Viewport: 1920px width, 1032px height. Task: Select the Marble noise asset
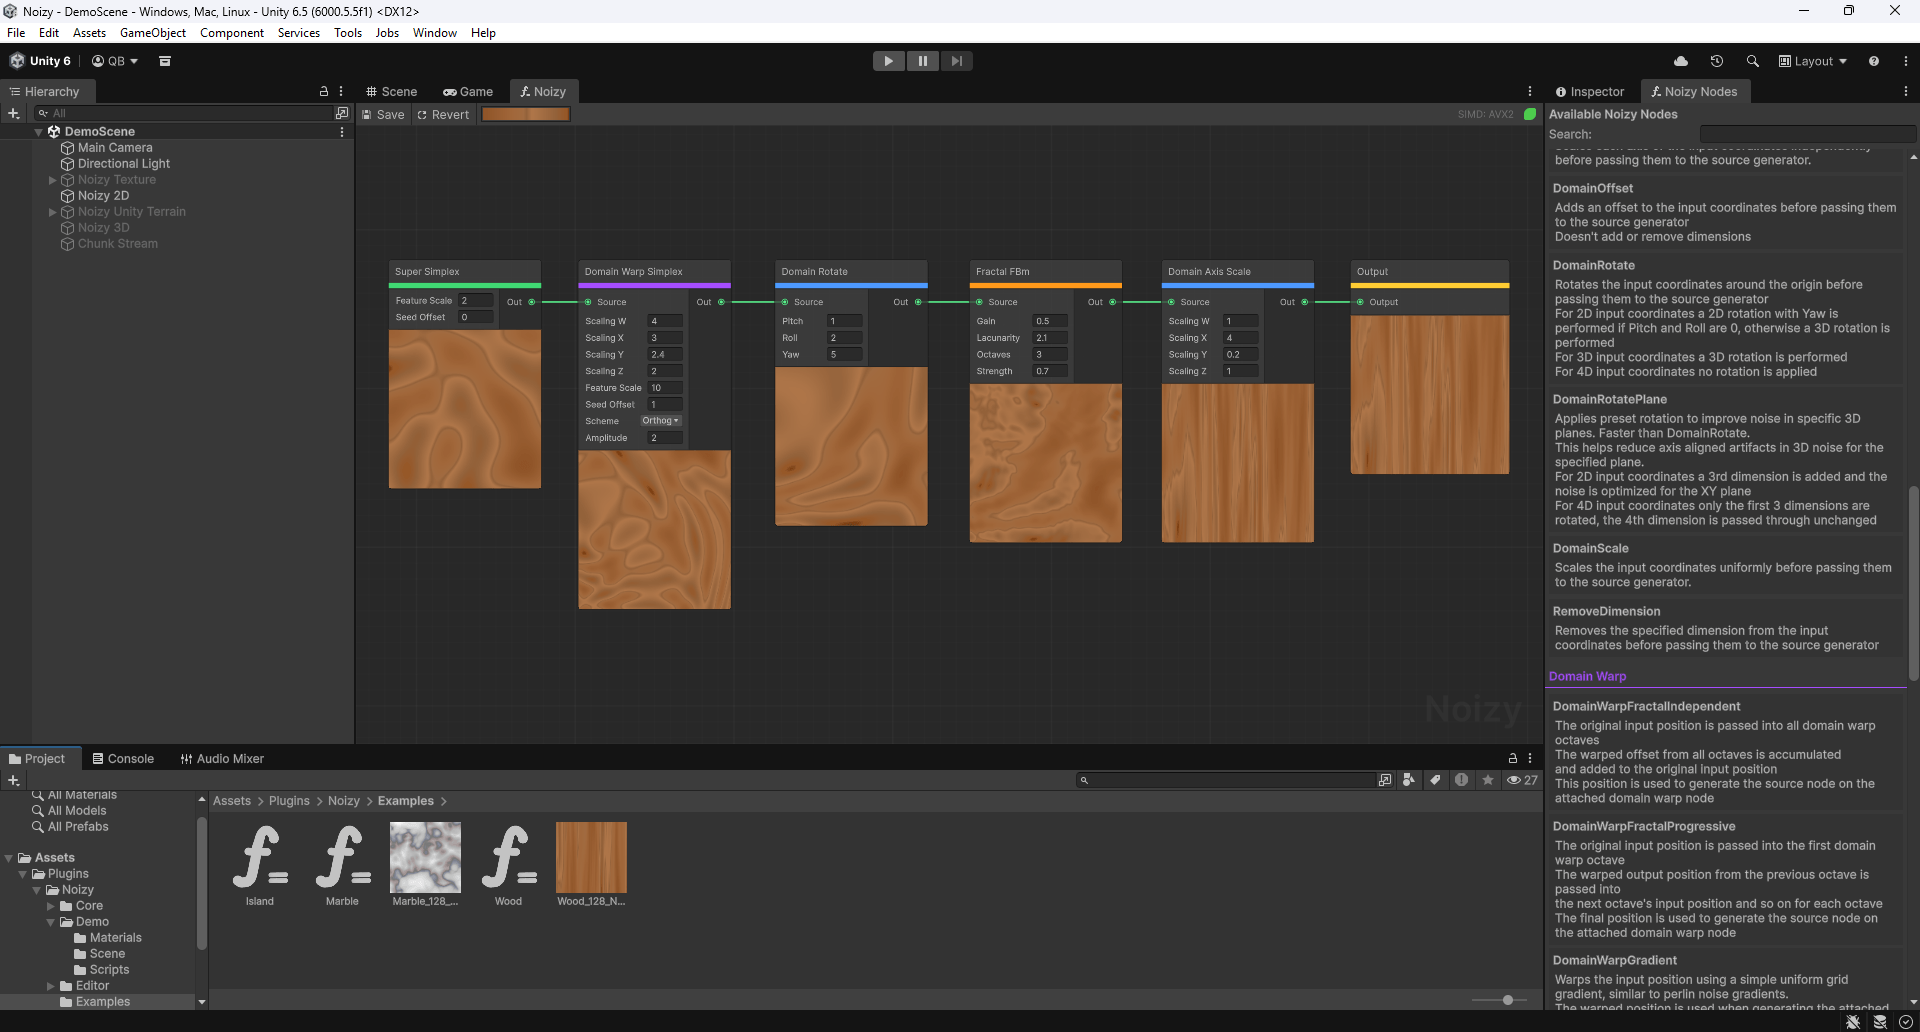pyautogui.click(x=342, y=864)
